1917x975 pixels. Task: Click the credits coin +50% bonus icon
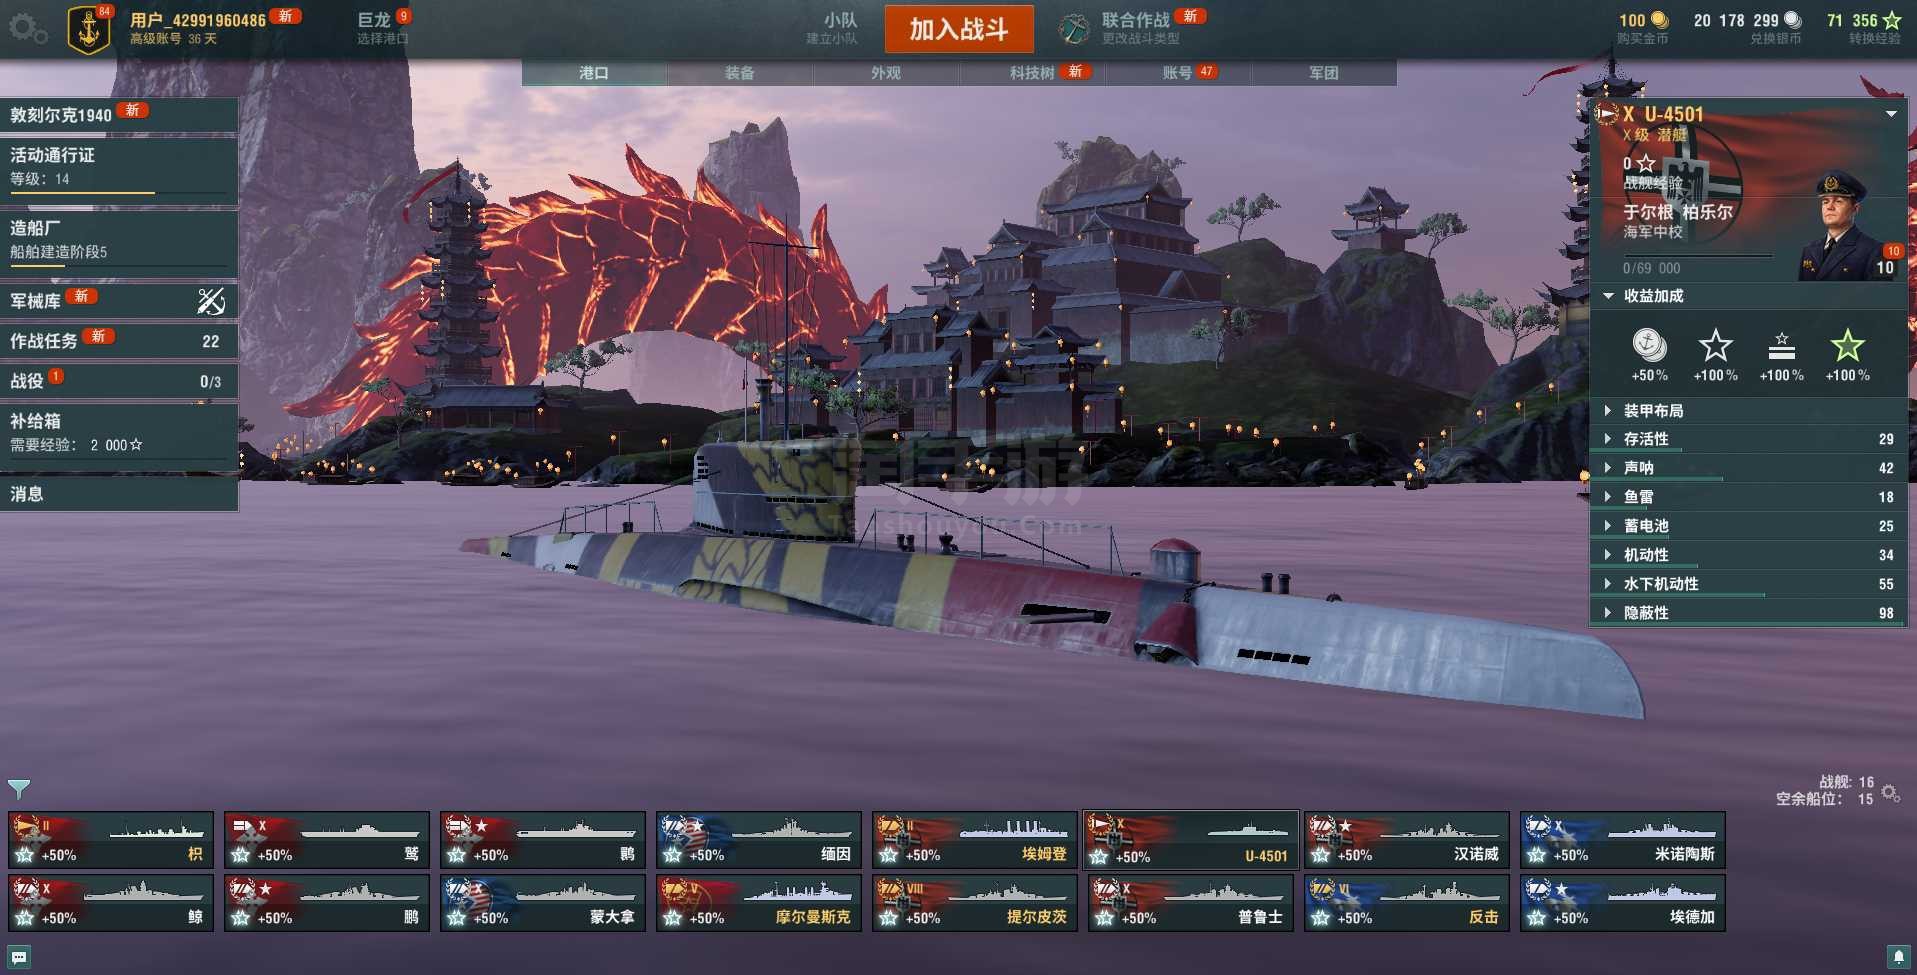(1649, 346)
